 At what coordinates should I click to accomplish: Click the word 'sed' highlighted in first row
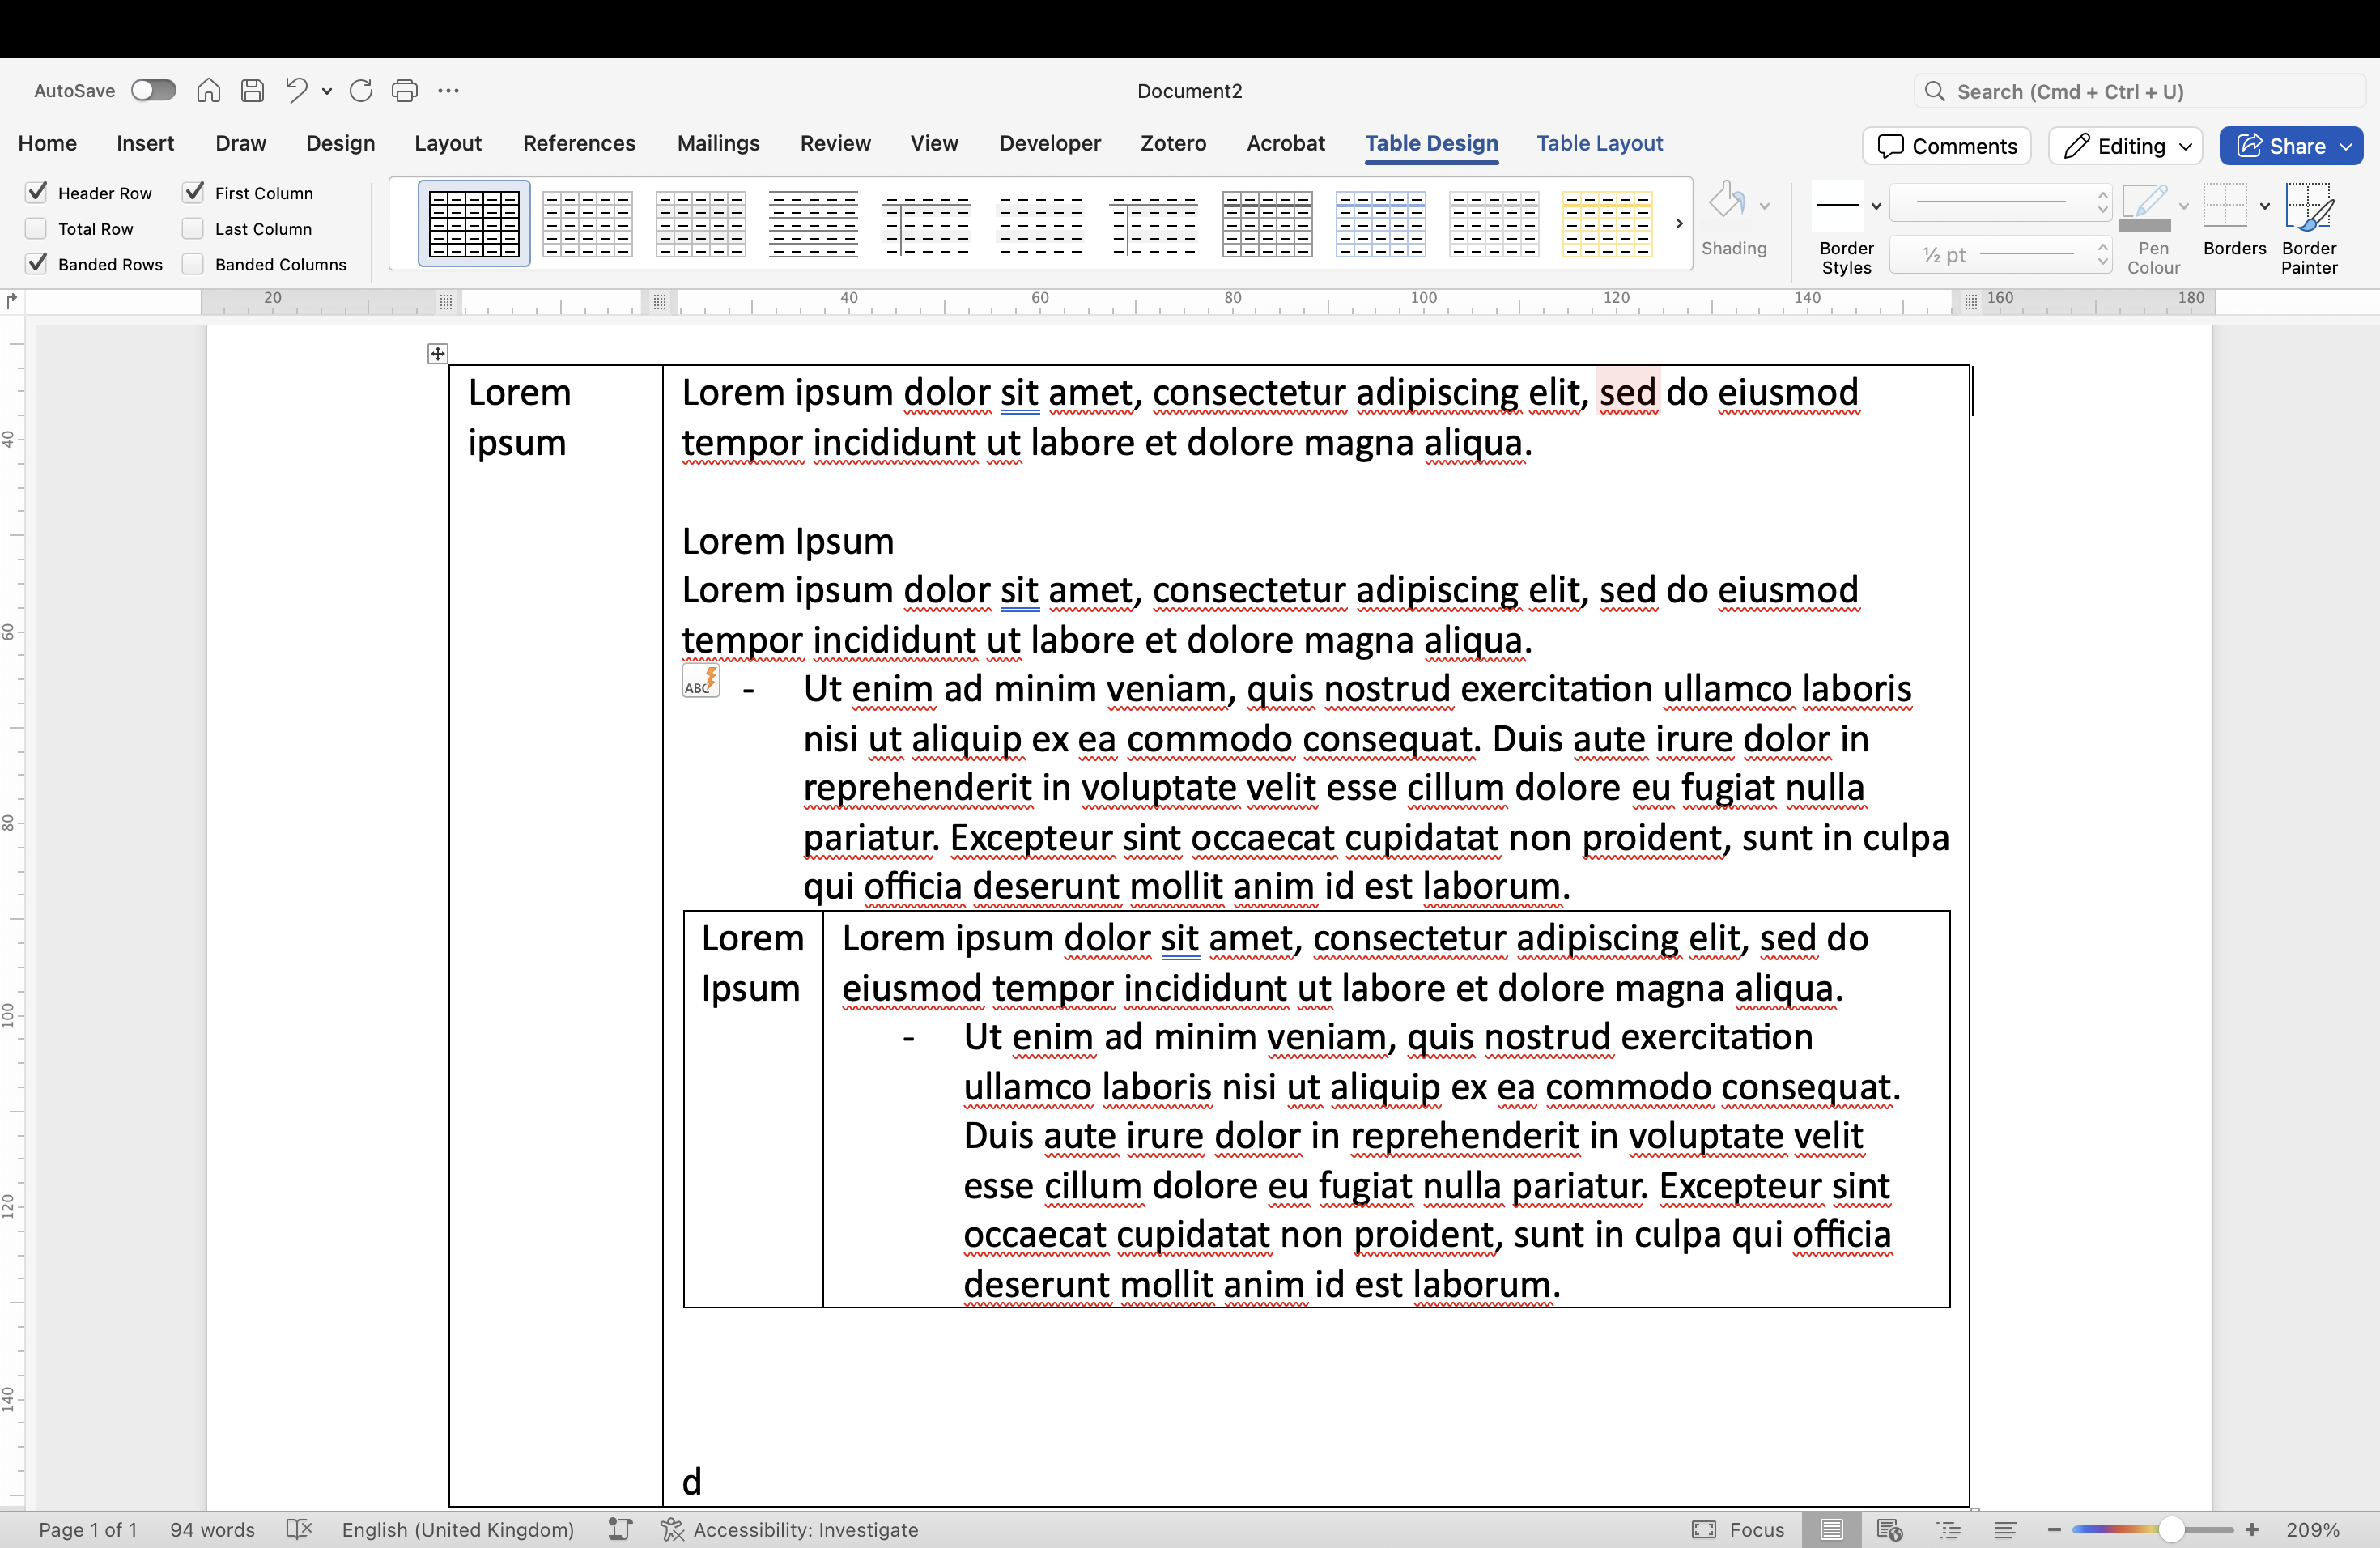pos(1628,392)
